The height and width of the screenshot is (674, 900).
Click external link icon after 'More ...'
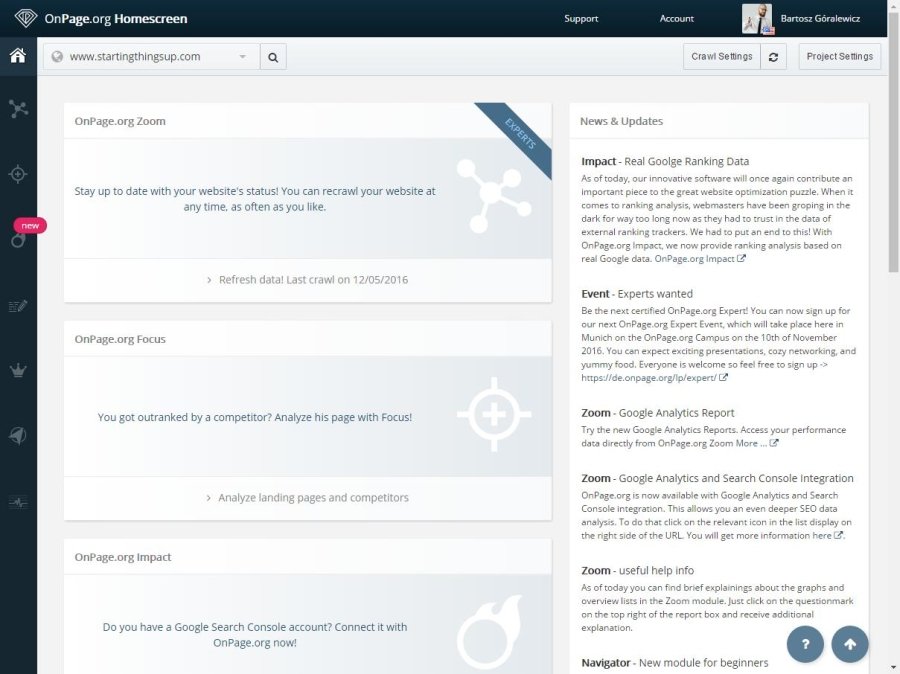pyautogui.click(x=774, y=443)
